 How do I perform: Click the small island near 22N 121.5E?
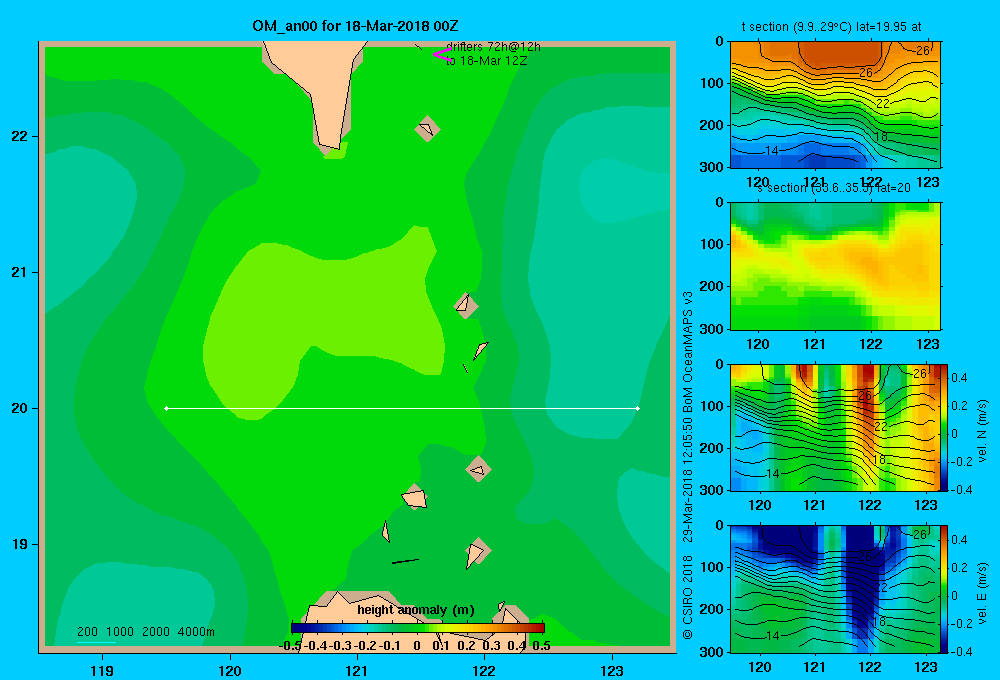tap(427, 129)
